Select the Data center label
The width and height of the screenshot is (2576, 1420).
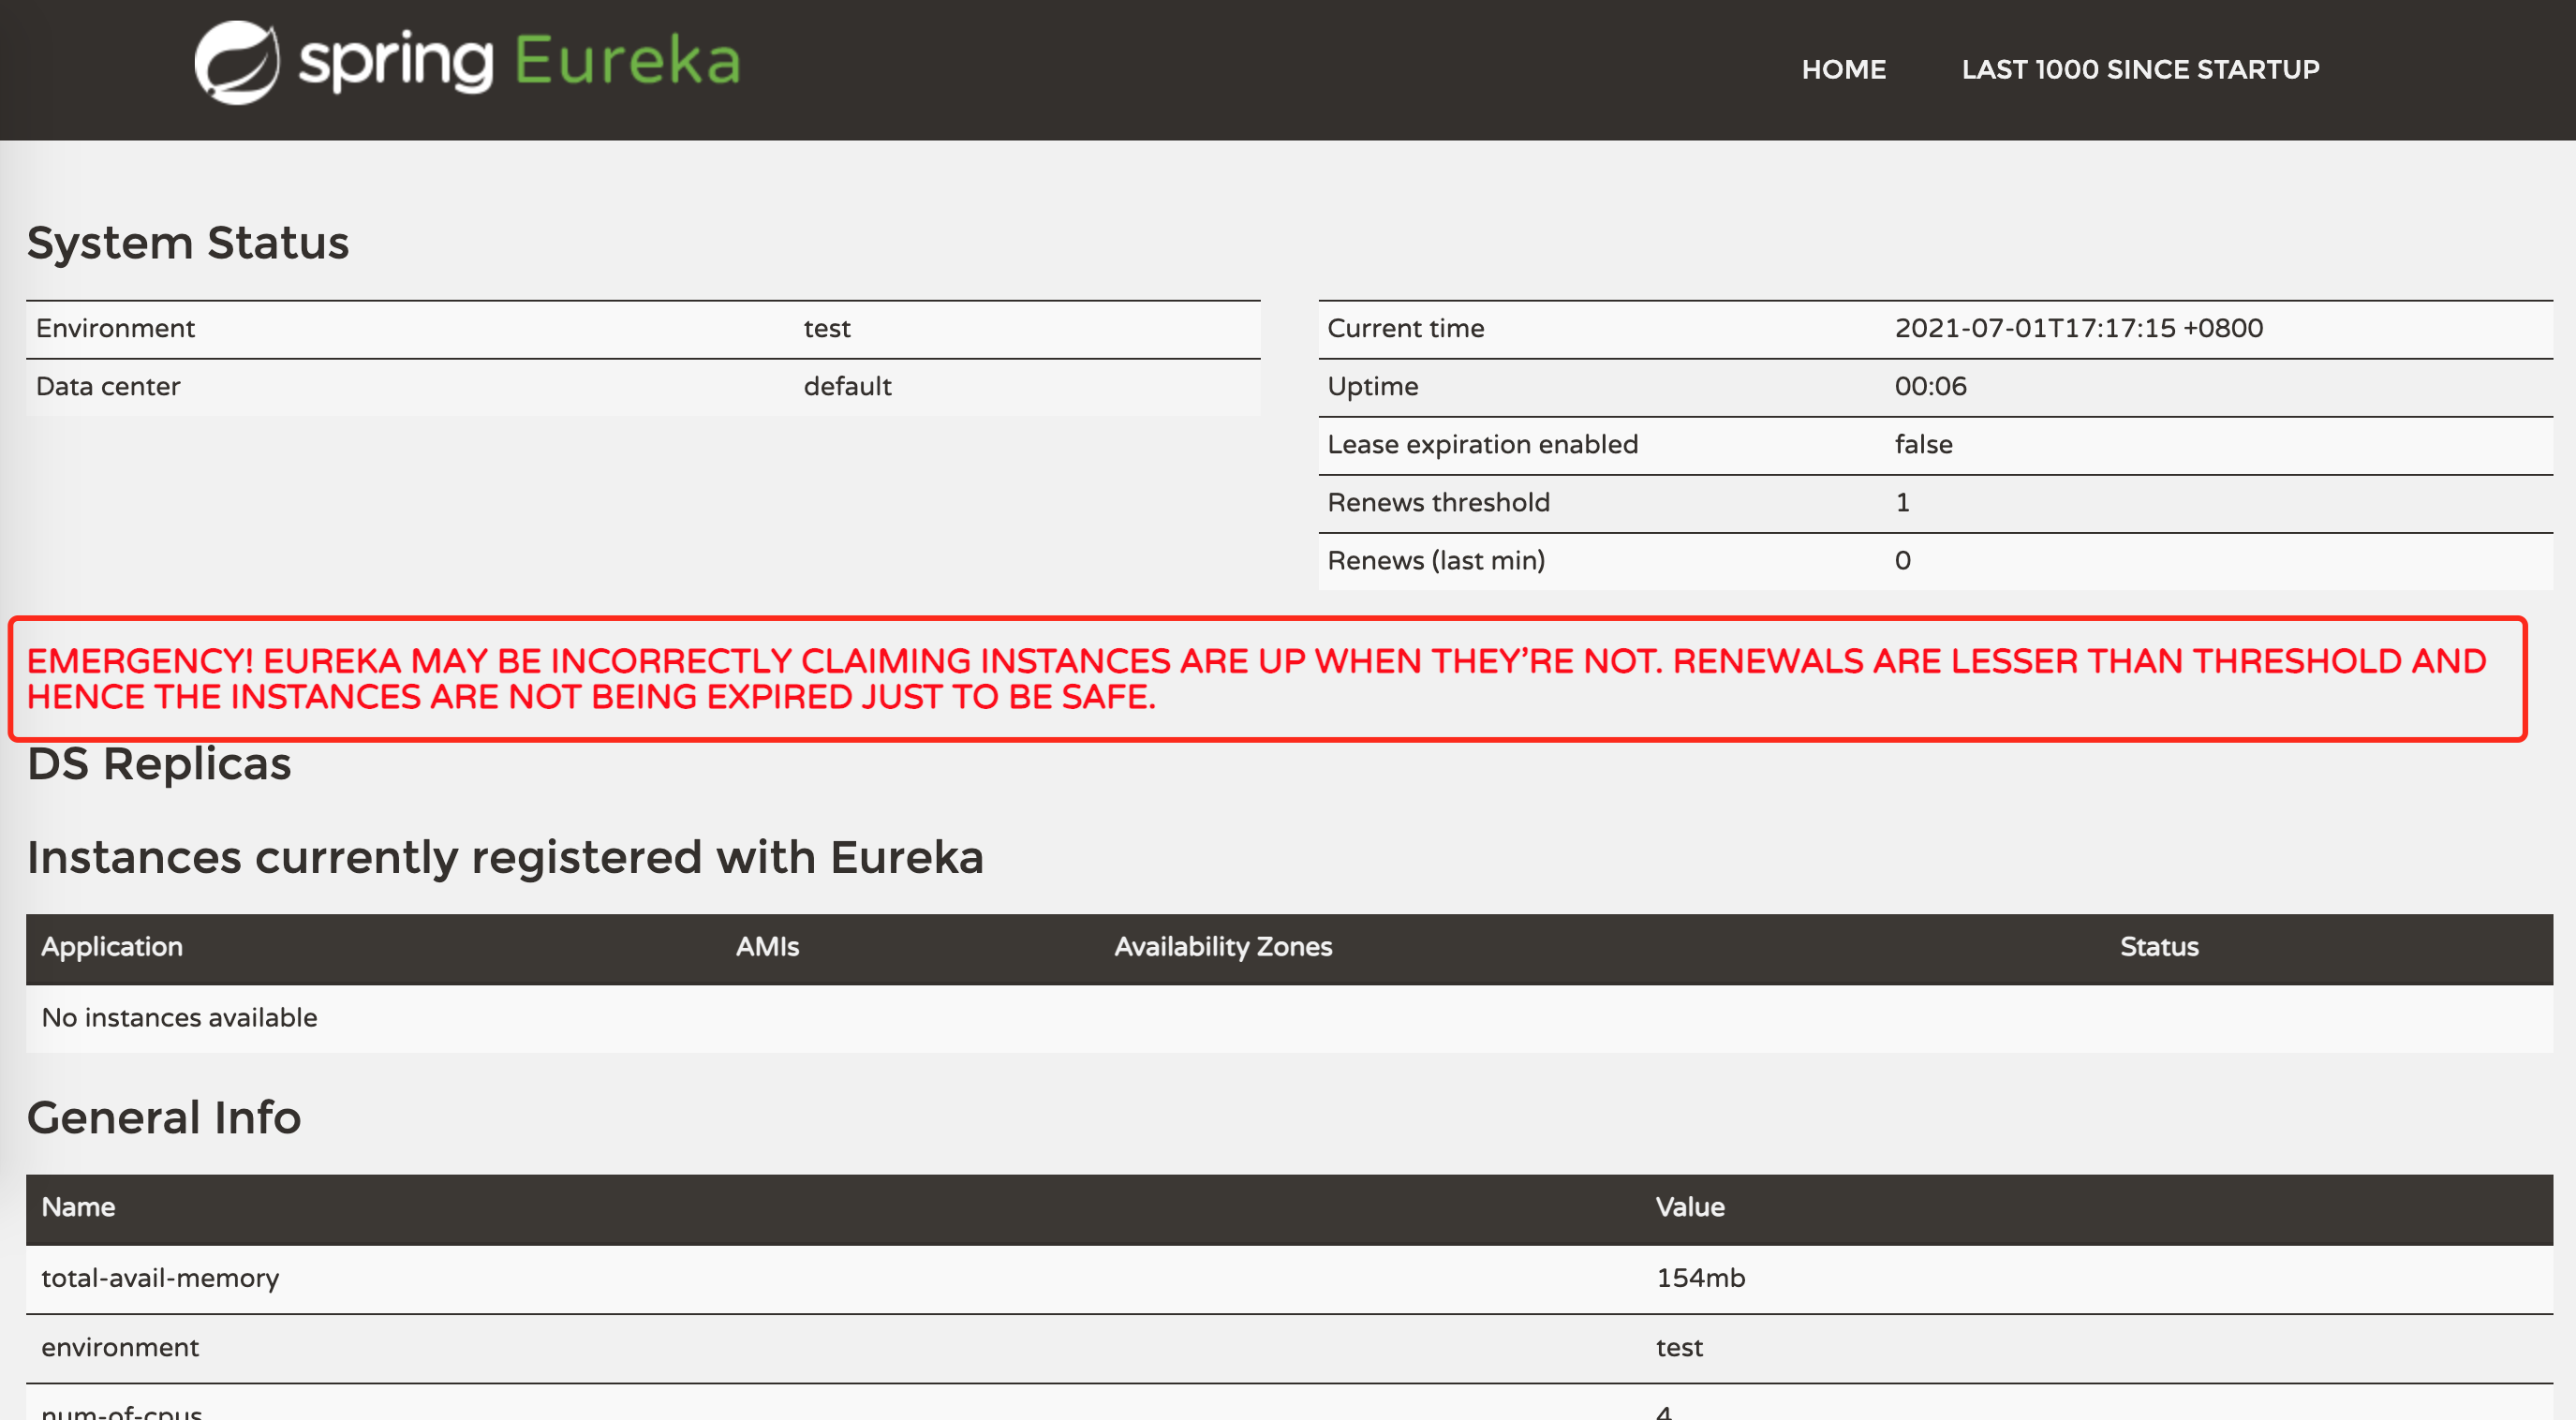click(108, 386)
